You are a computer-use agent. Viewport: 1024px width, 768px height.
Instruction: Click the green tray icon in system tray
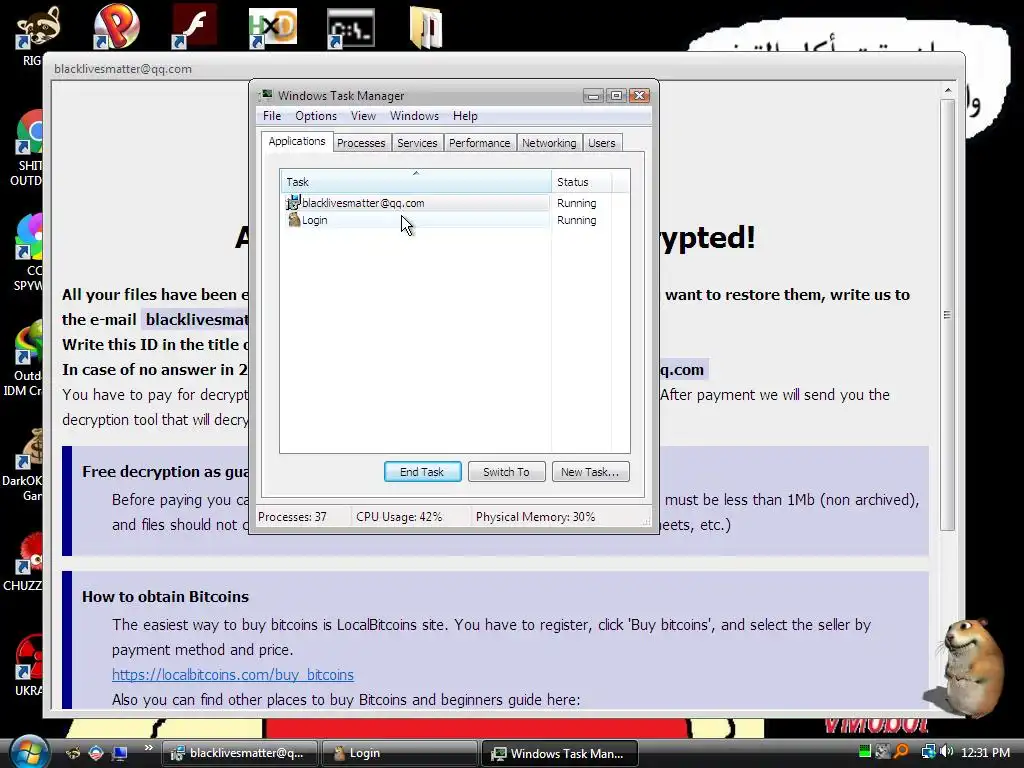coord(865,752)
